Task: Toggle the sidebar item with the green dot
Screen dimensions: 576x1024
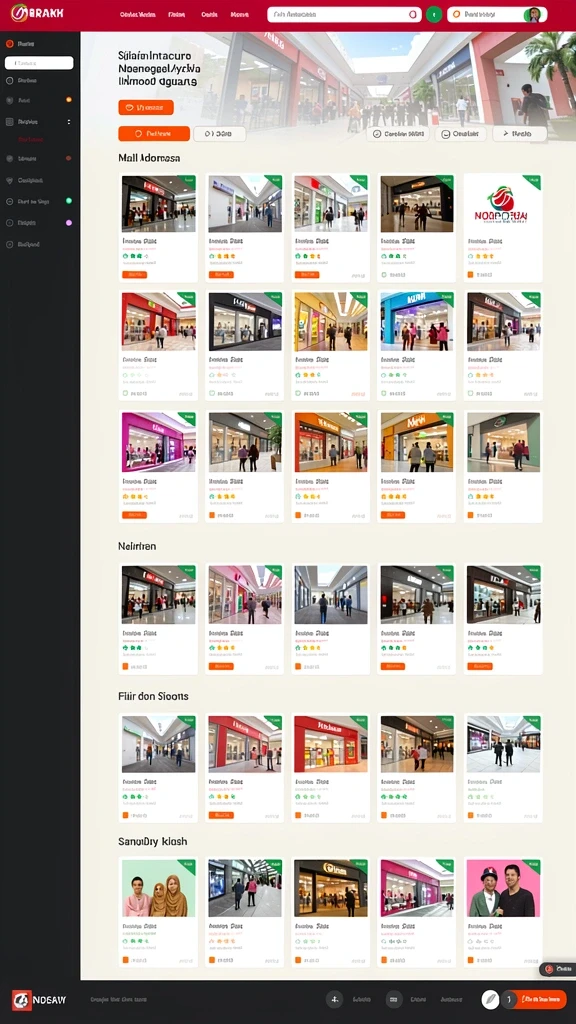Action: point(39,201)
